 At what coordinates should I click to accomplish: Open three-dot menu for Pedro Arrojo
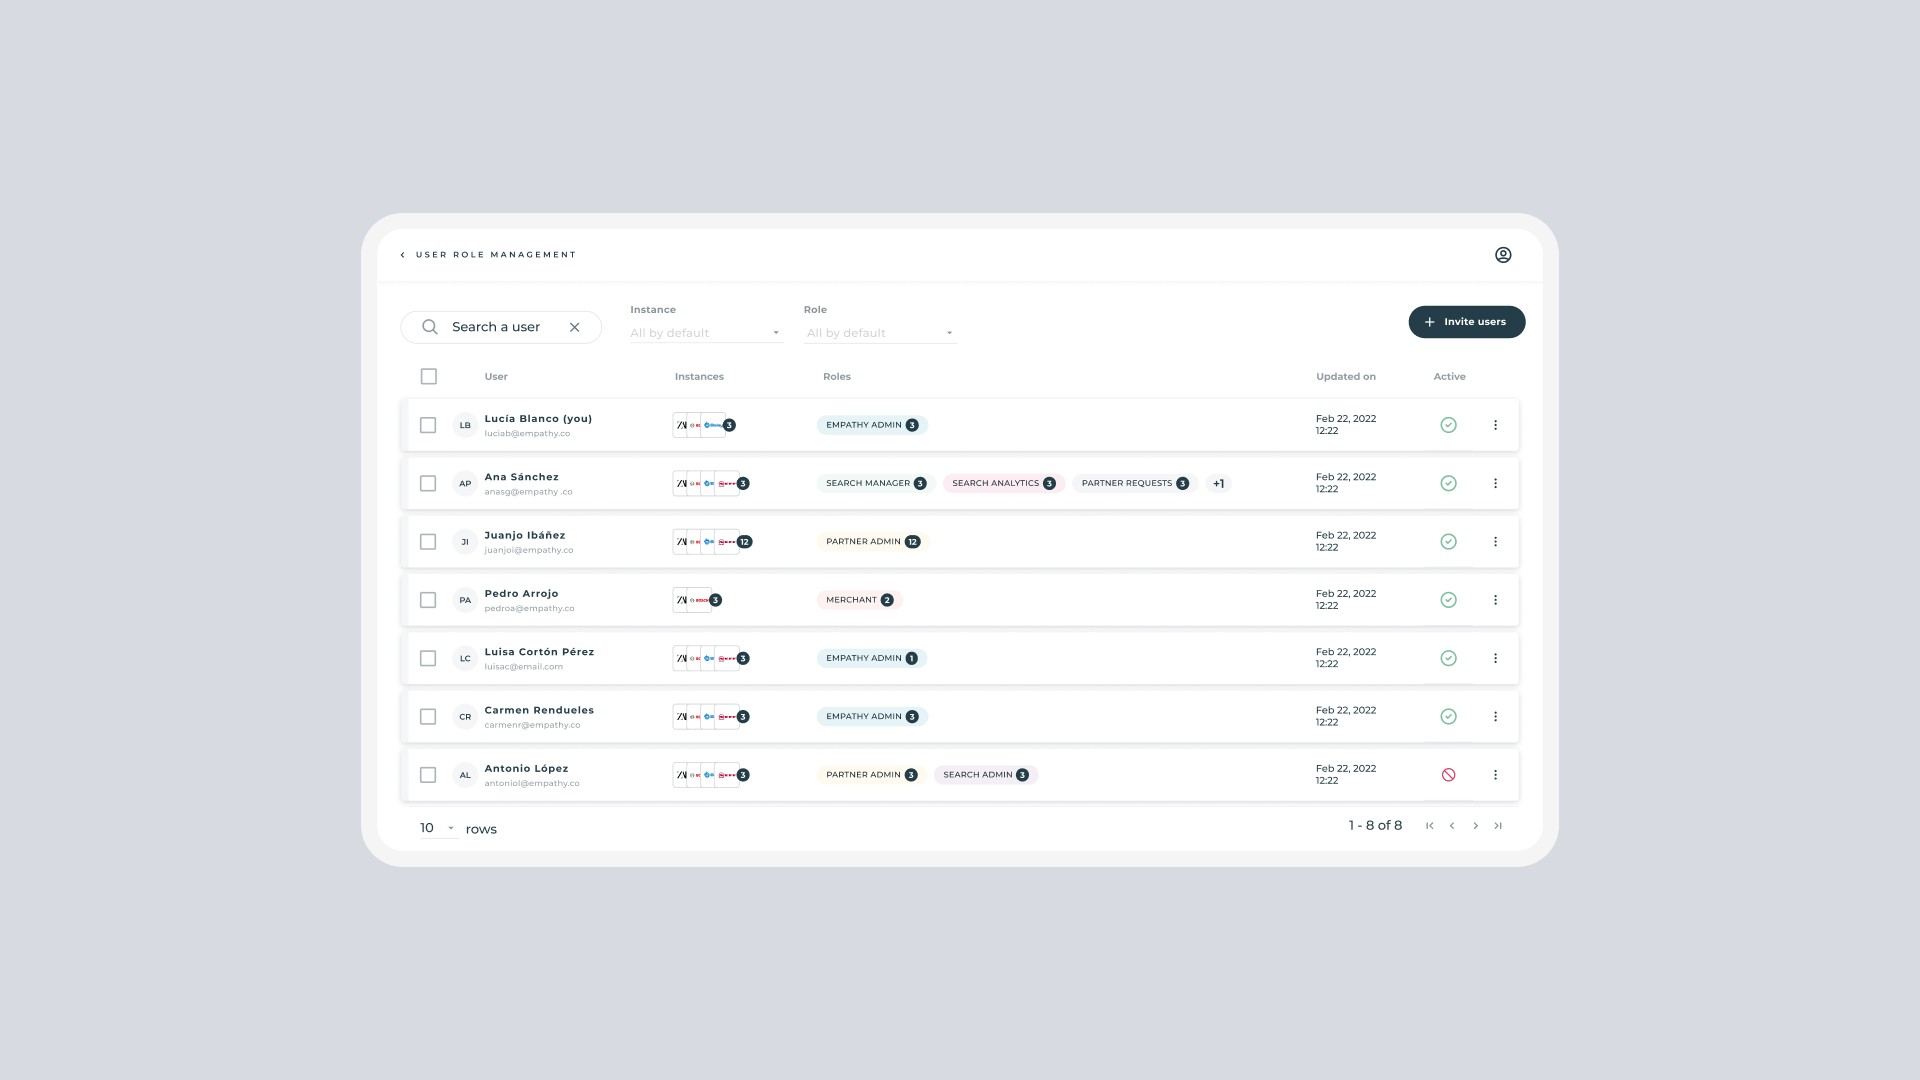(x=1495, y=600)
